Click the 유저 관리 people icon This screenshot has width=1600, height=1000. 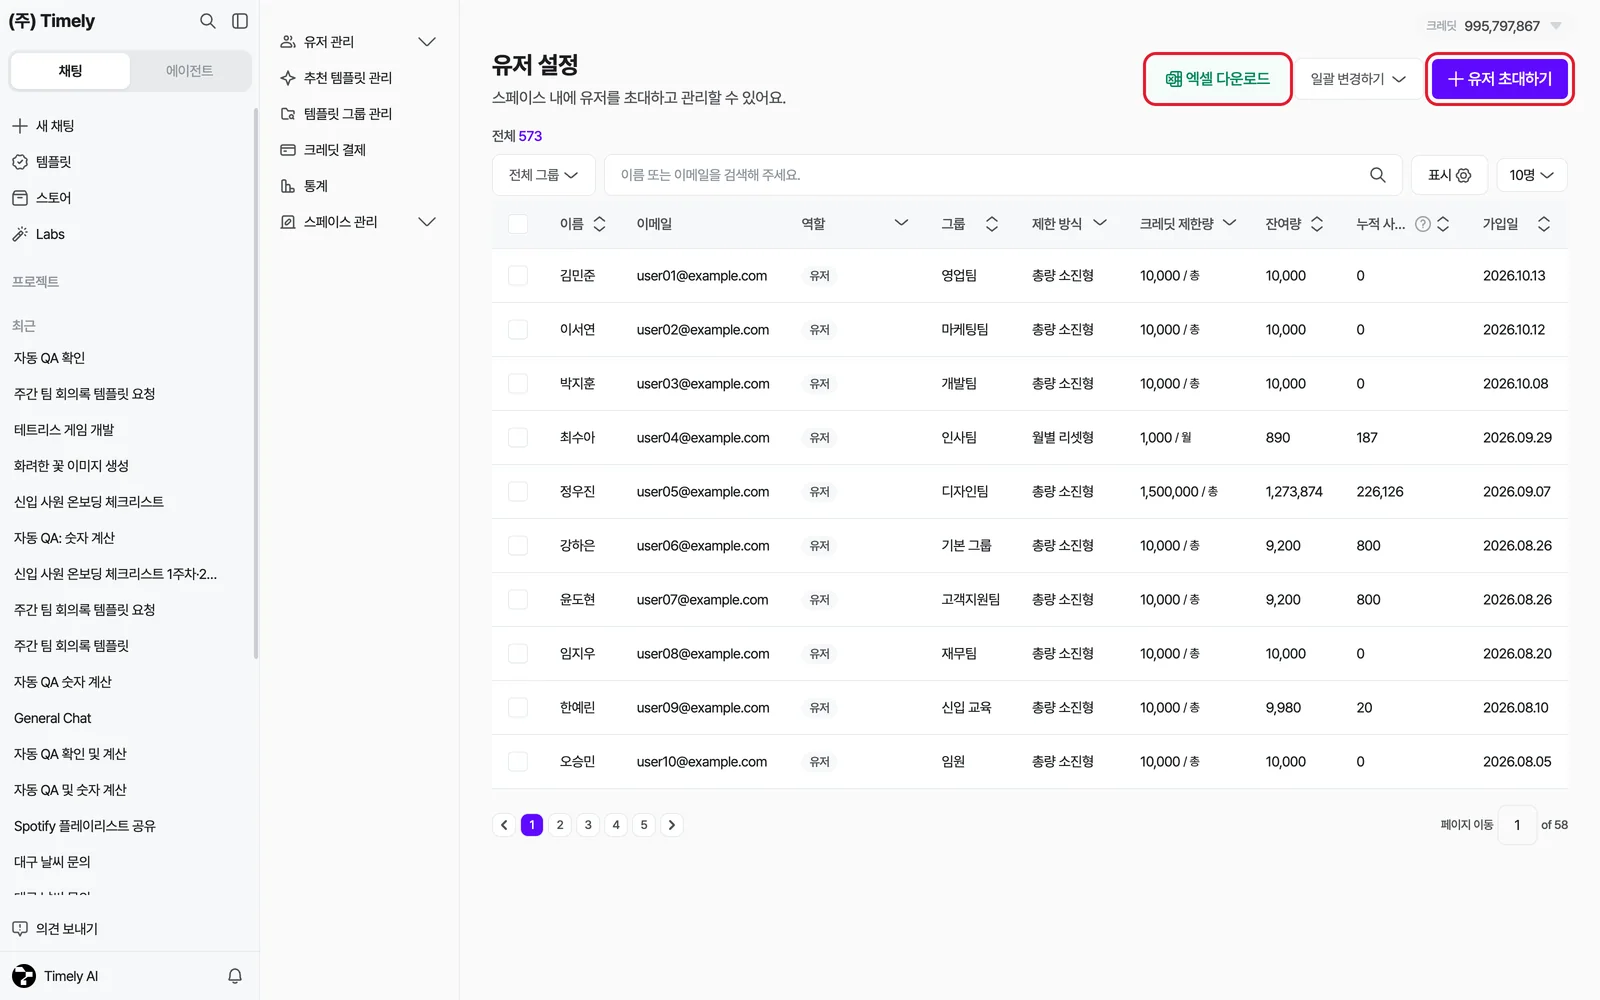point(288,42)
